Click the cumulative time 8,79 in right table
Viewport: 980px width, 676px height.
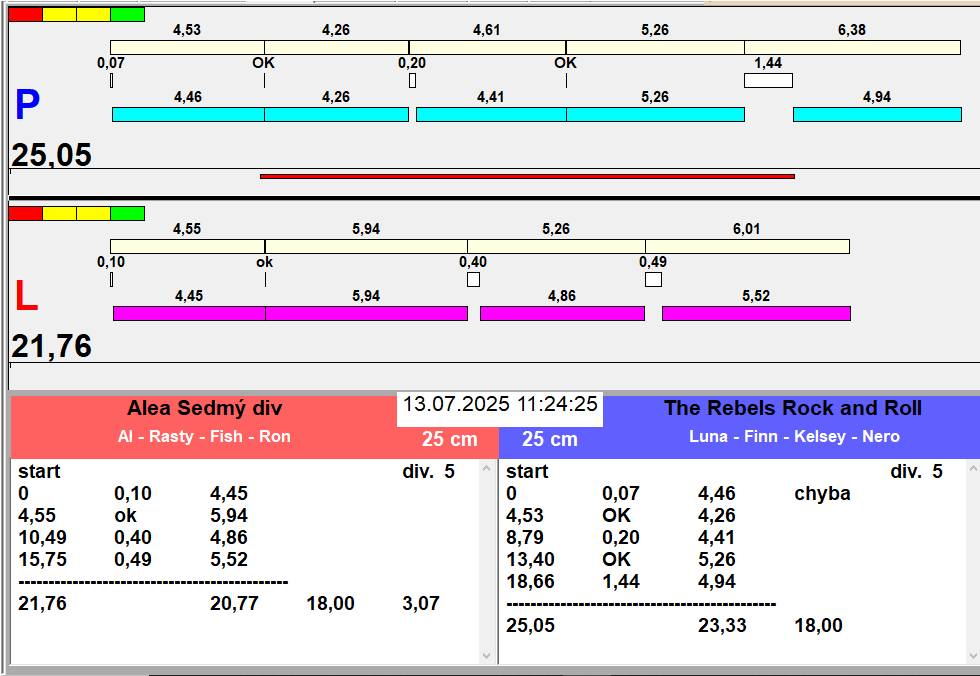tap(525, 537)
